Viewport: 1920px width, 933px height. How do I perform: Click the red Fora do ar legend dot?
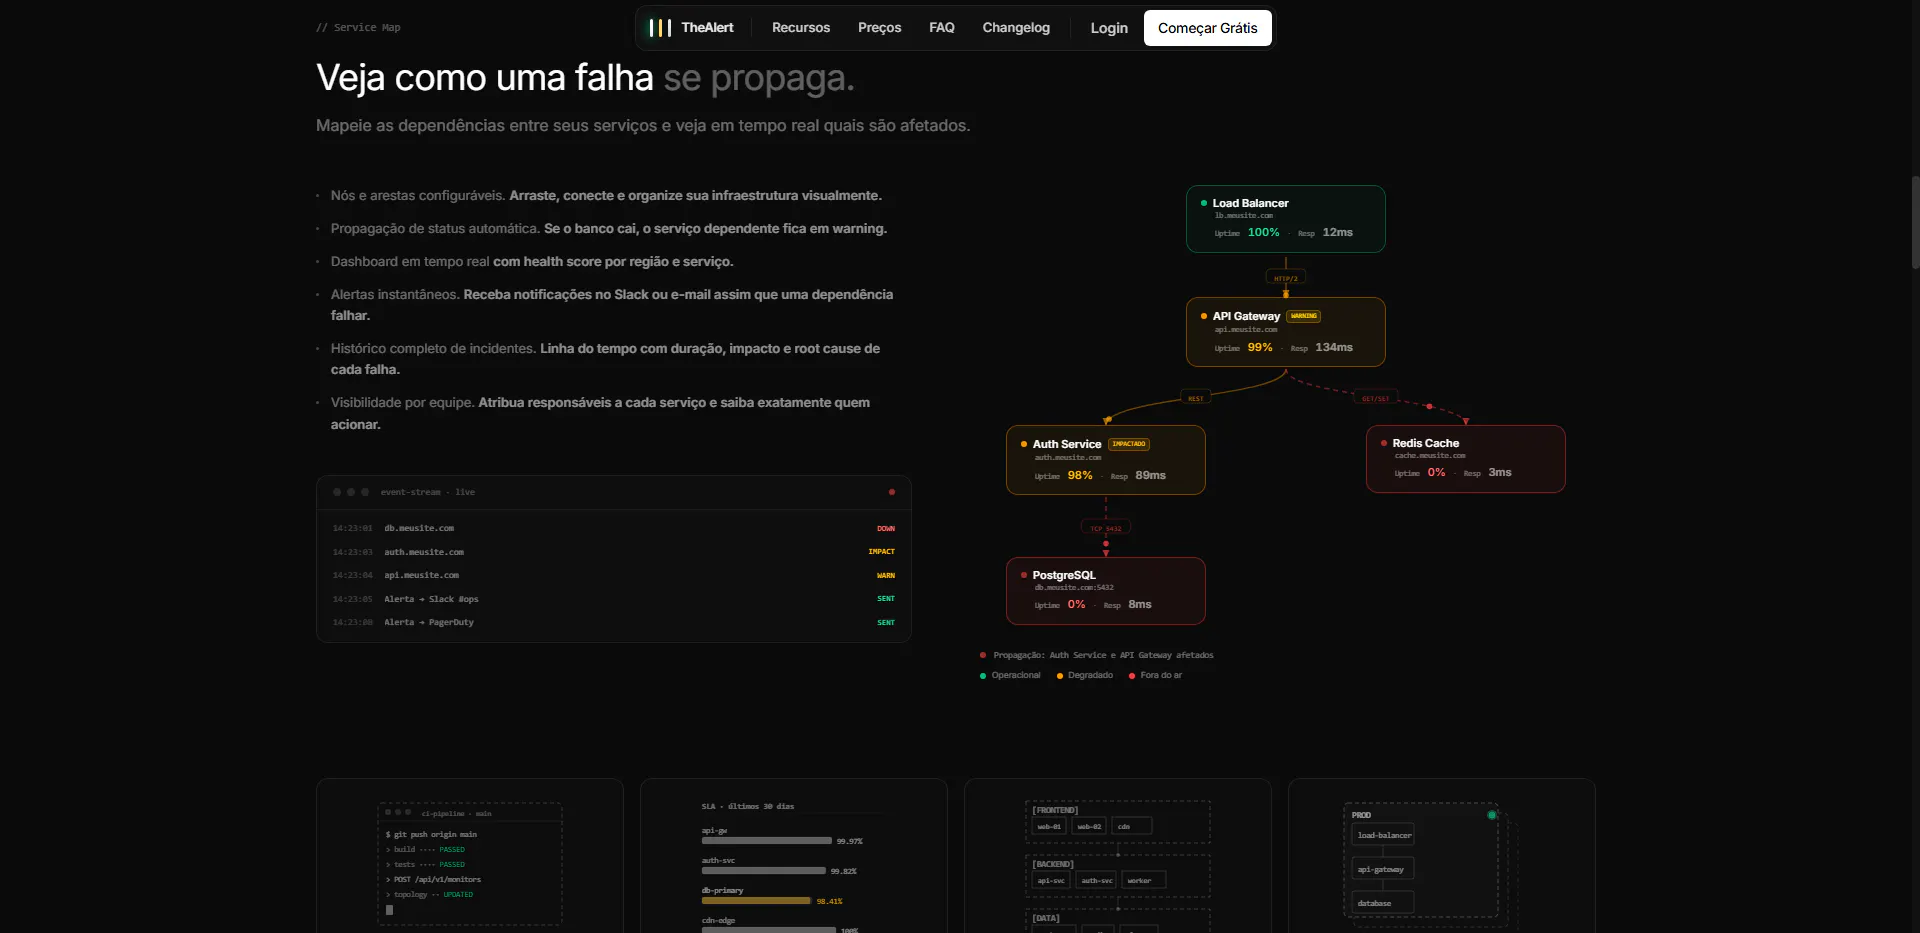[x=1132, y=676]
